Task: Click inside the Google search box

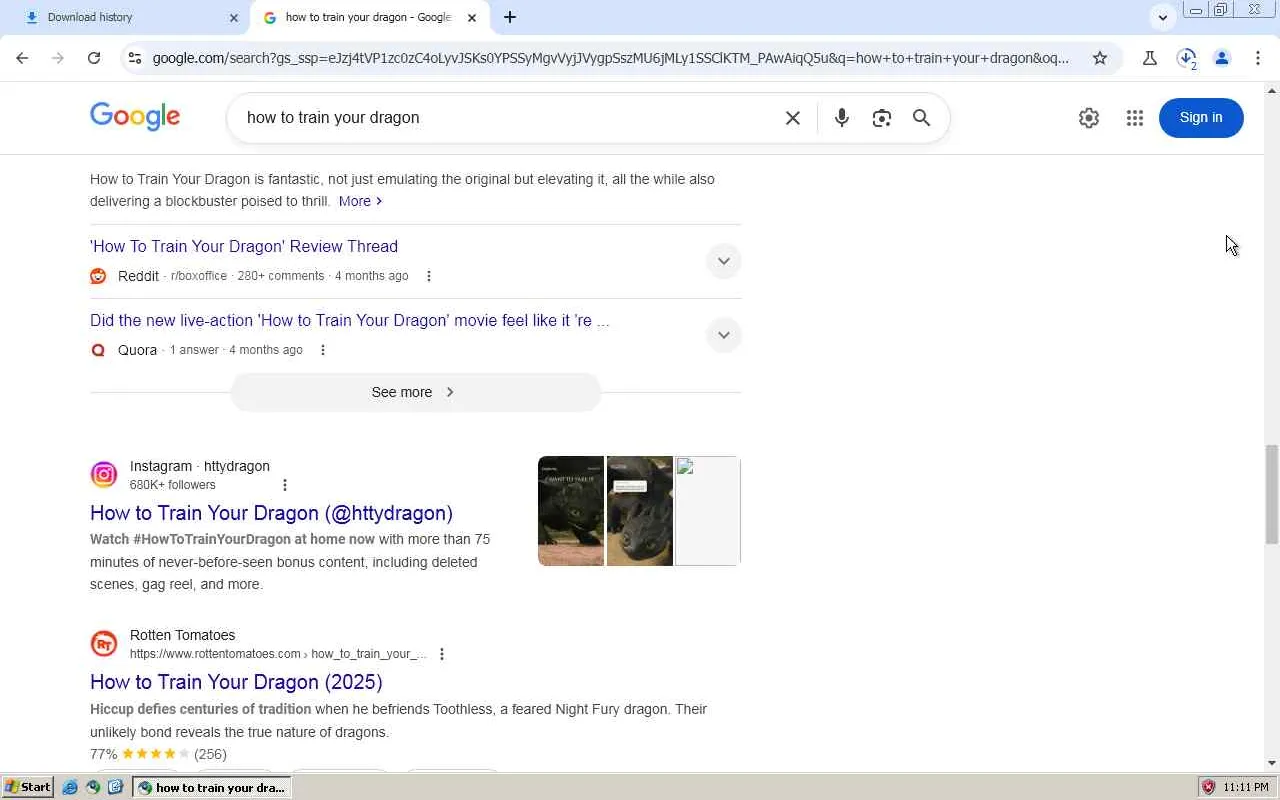Action: pos(510,118)
